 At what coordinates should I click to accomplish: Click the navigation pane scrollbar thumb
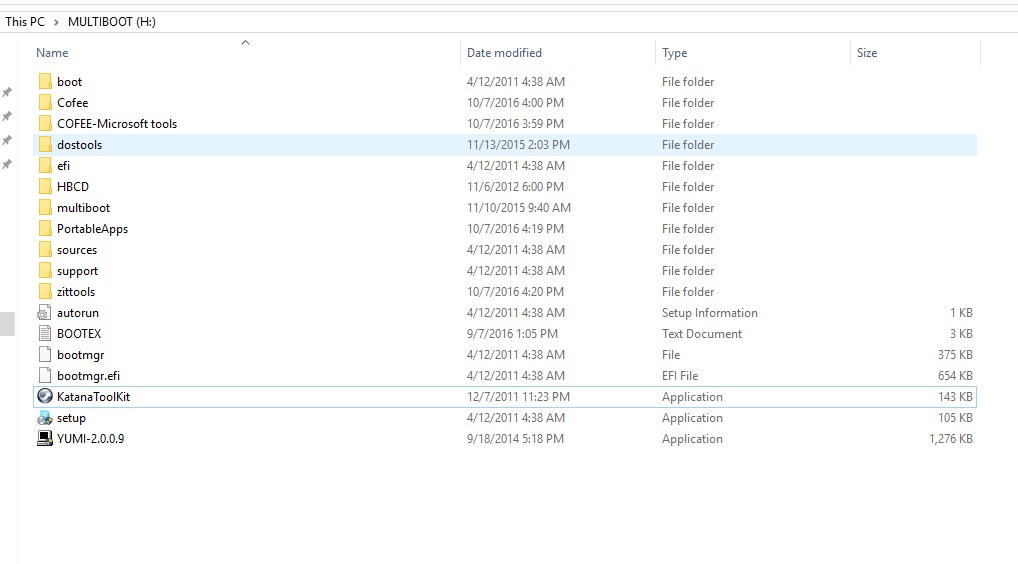click(x=7, y=324)
